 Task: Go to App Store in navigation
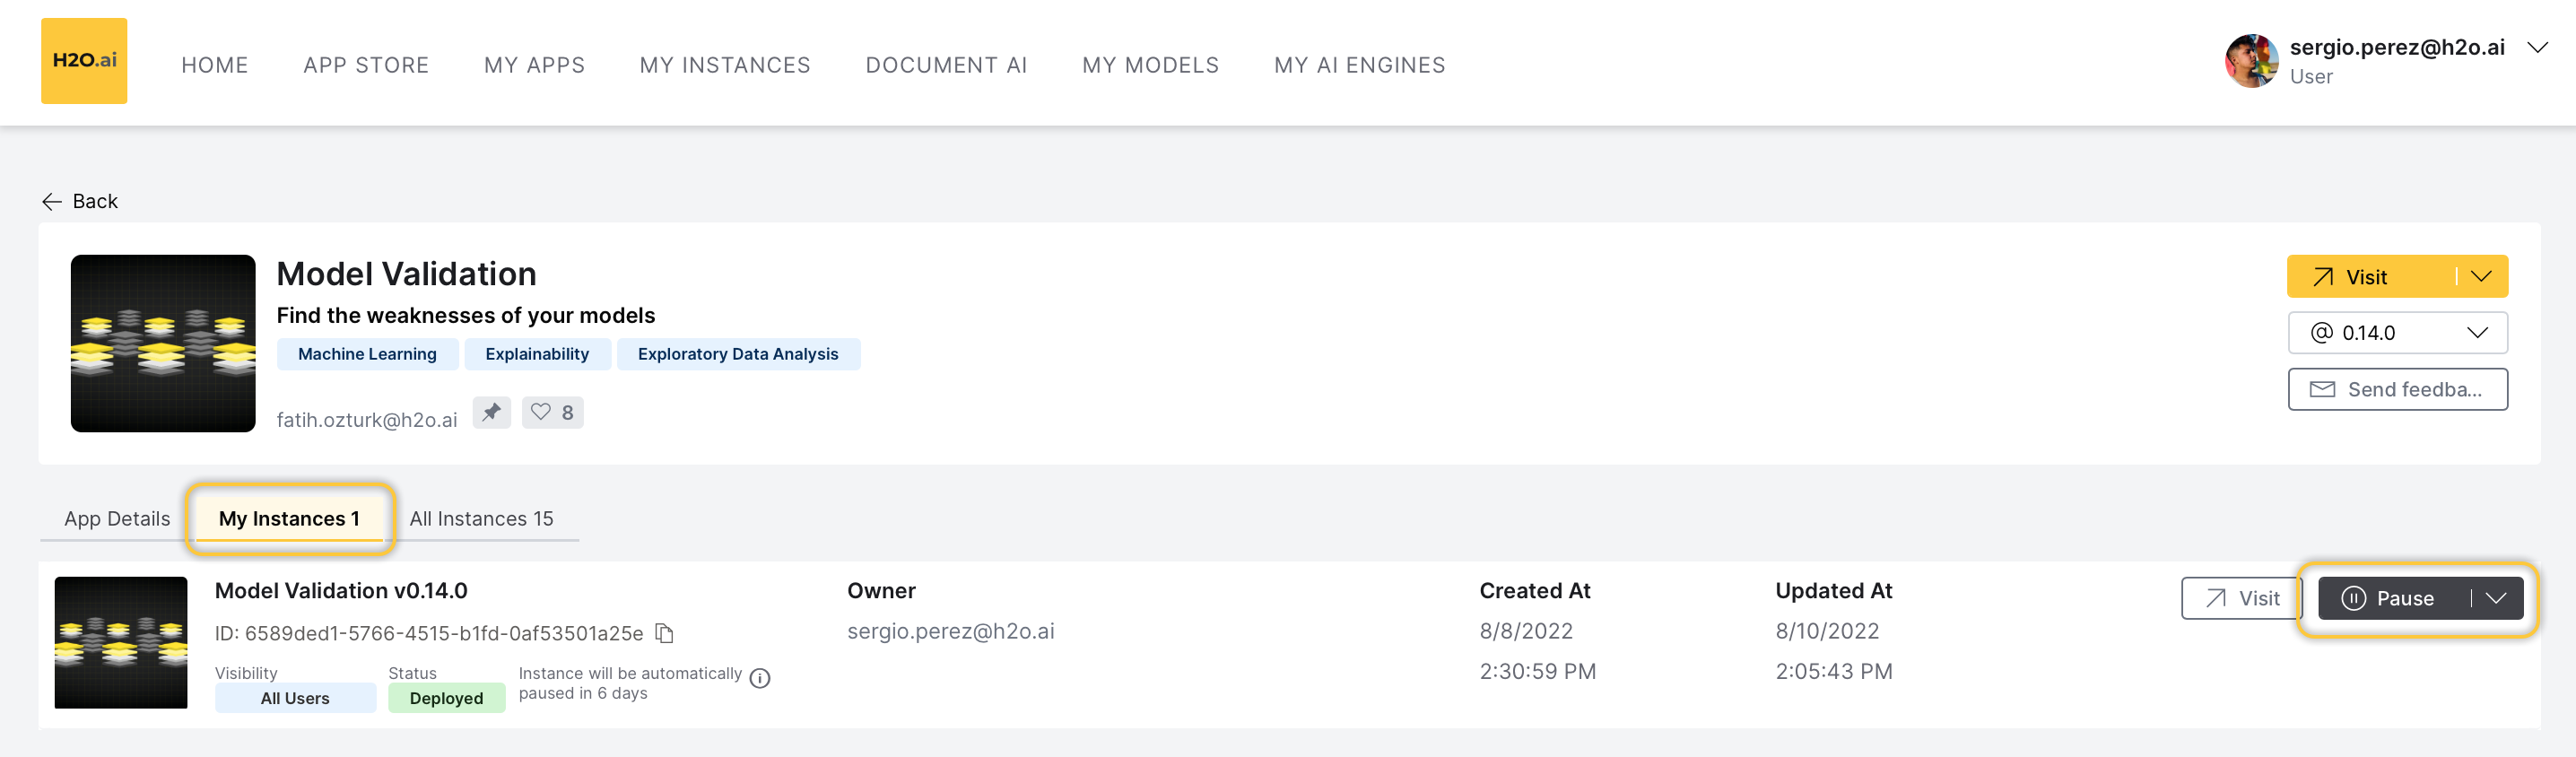[366, 65]
